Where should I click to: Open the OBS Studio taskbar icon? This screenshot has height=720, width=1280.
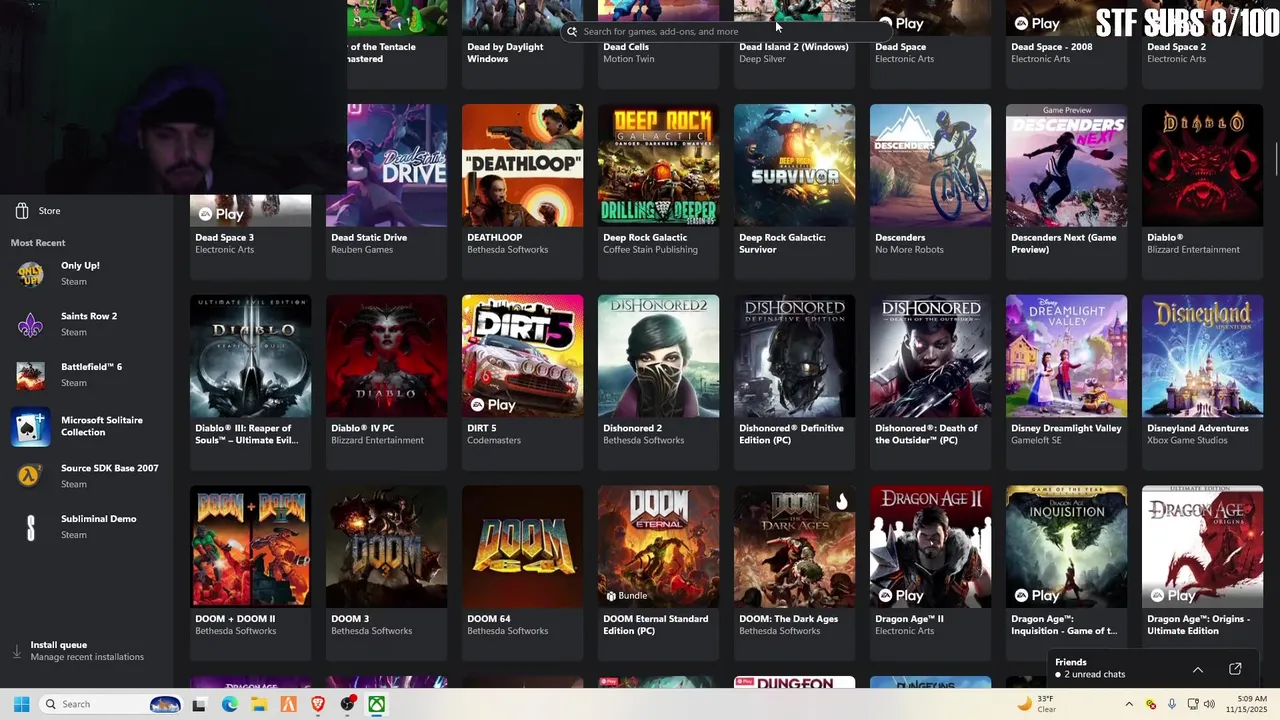tap(347, 704)
